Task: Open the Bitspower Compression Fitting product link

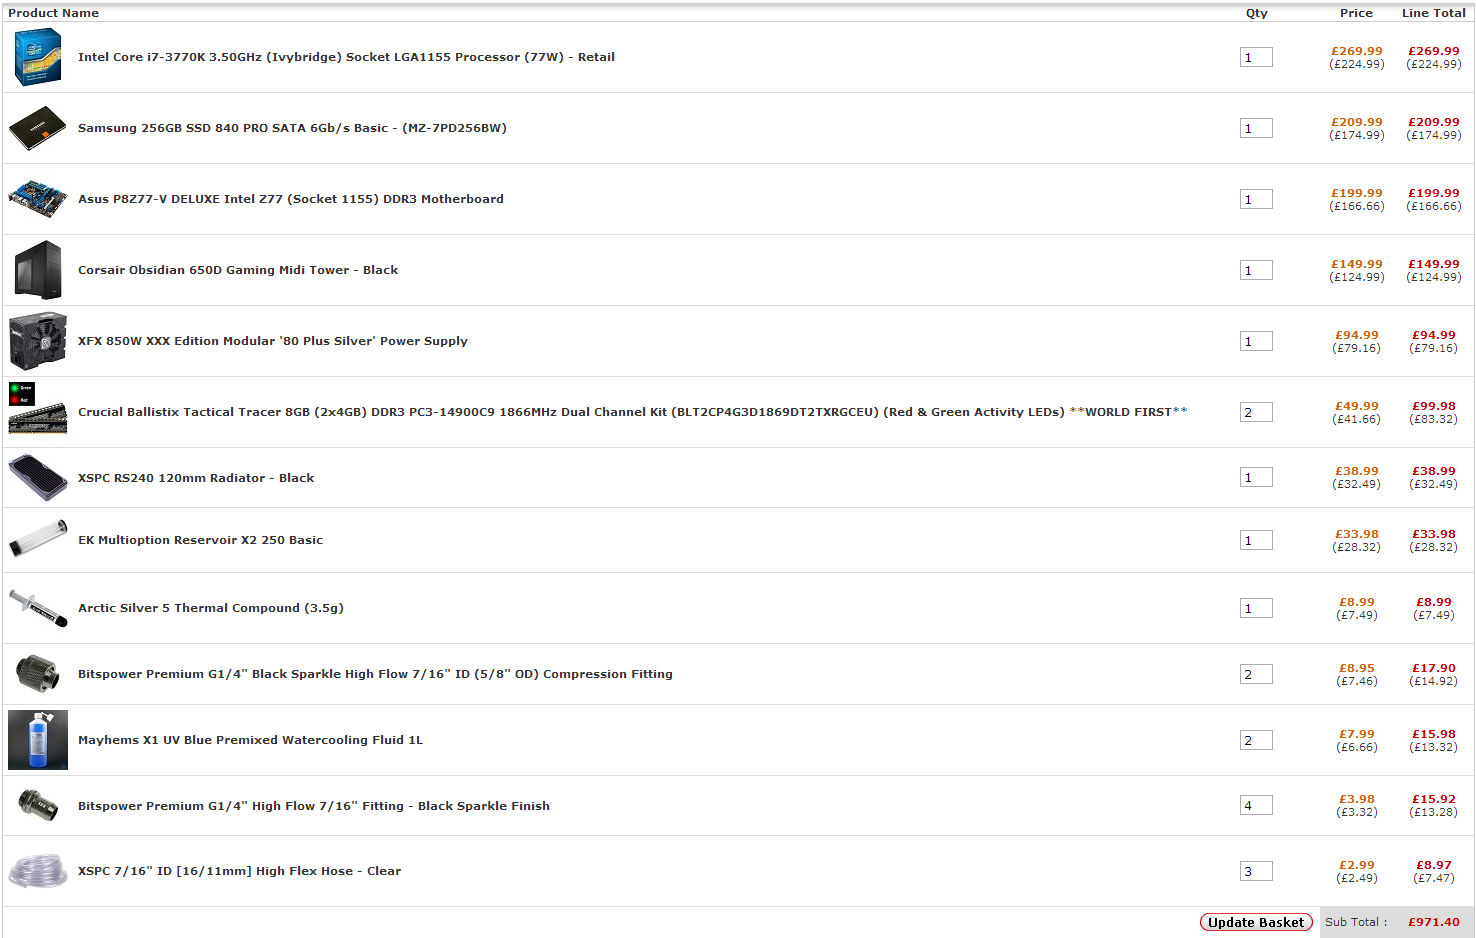Action: click(x=375, y=674)
